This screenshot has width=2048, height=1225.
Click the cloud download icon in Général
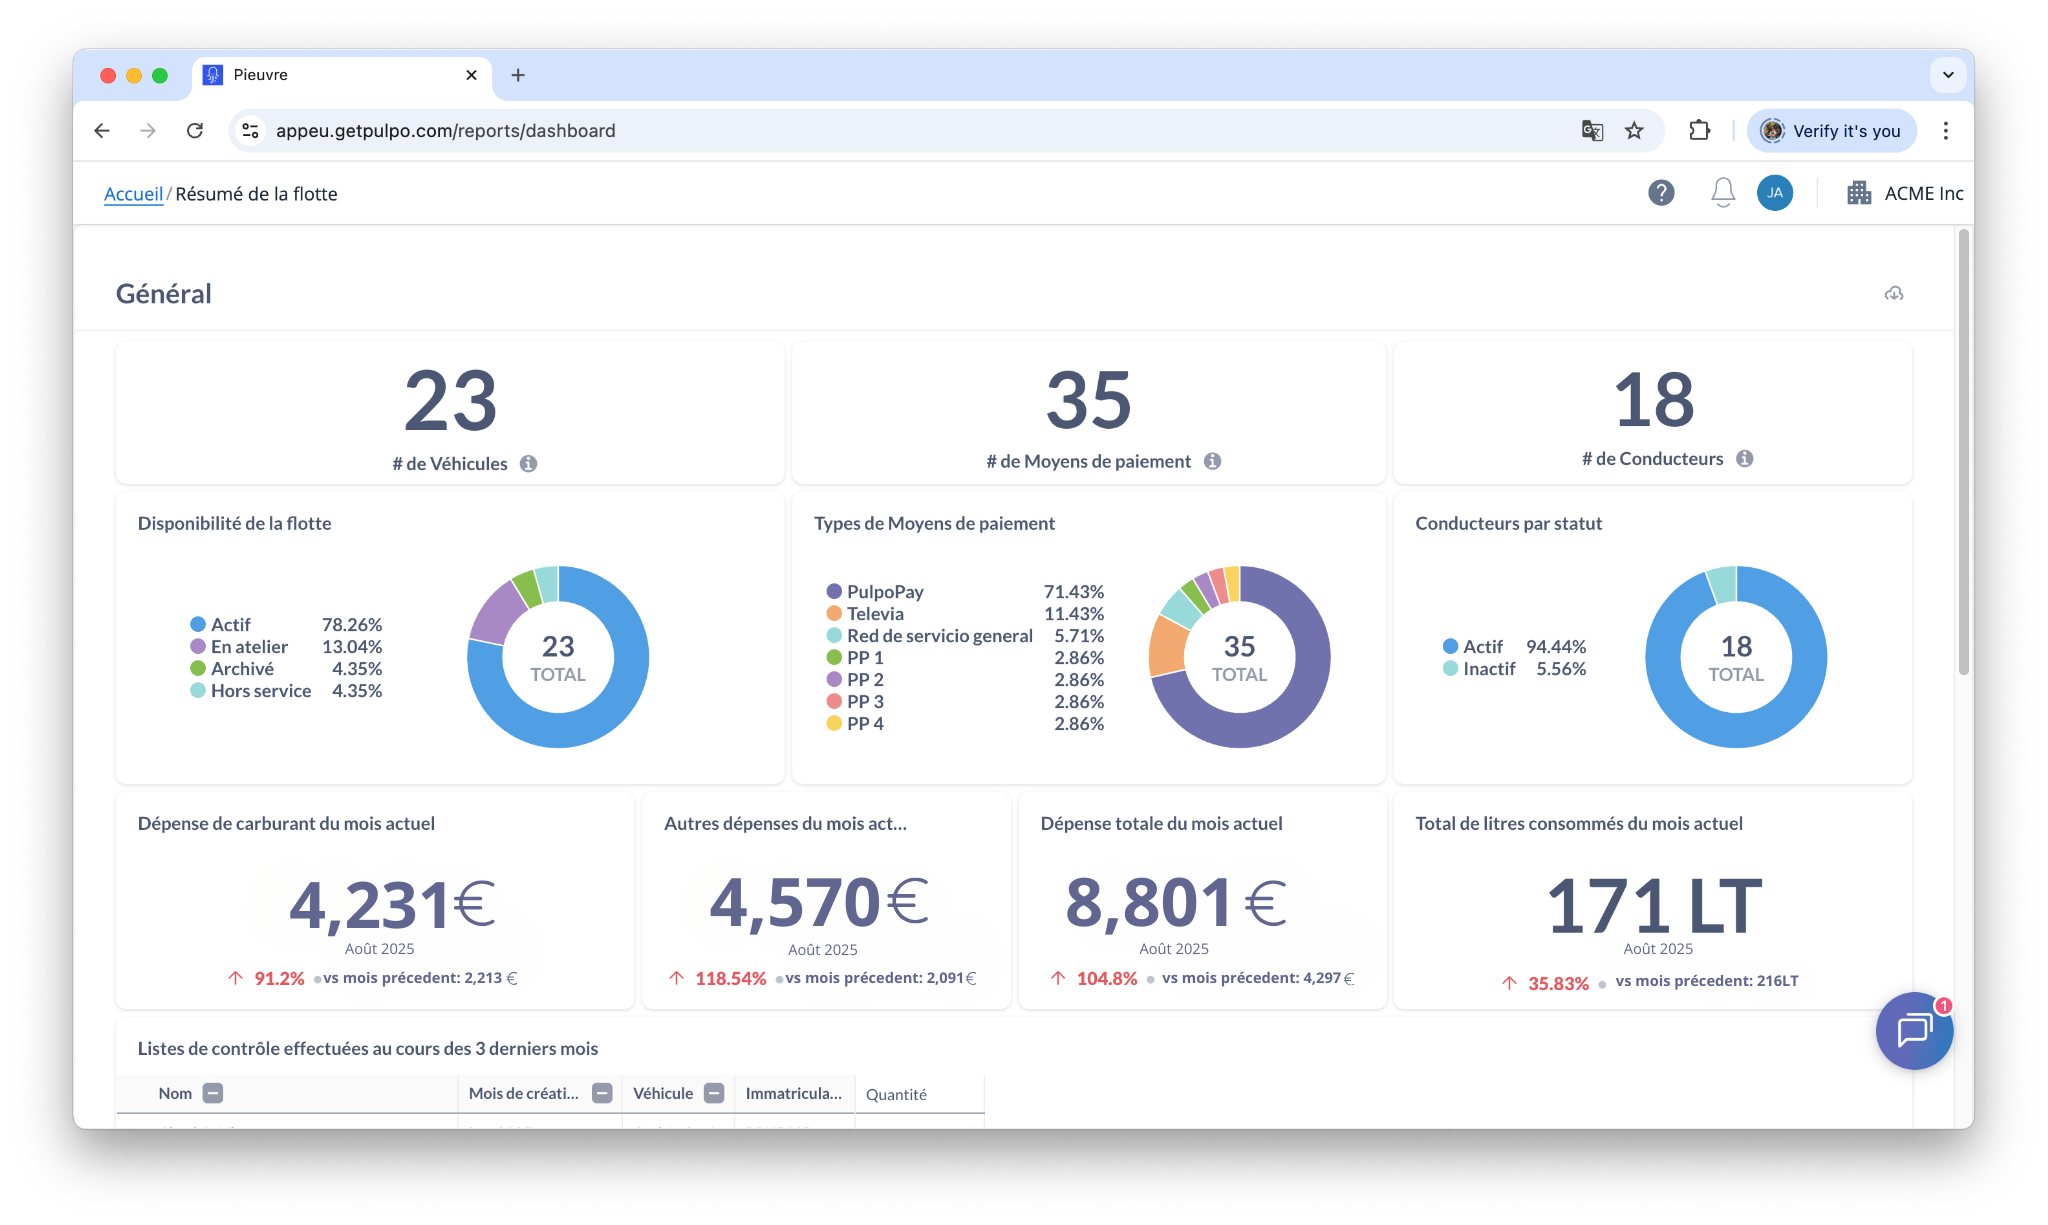click(x=1894, y=293)
